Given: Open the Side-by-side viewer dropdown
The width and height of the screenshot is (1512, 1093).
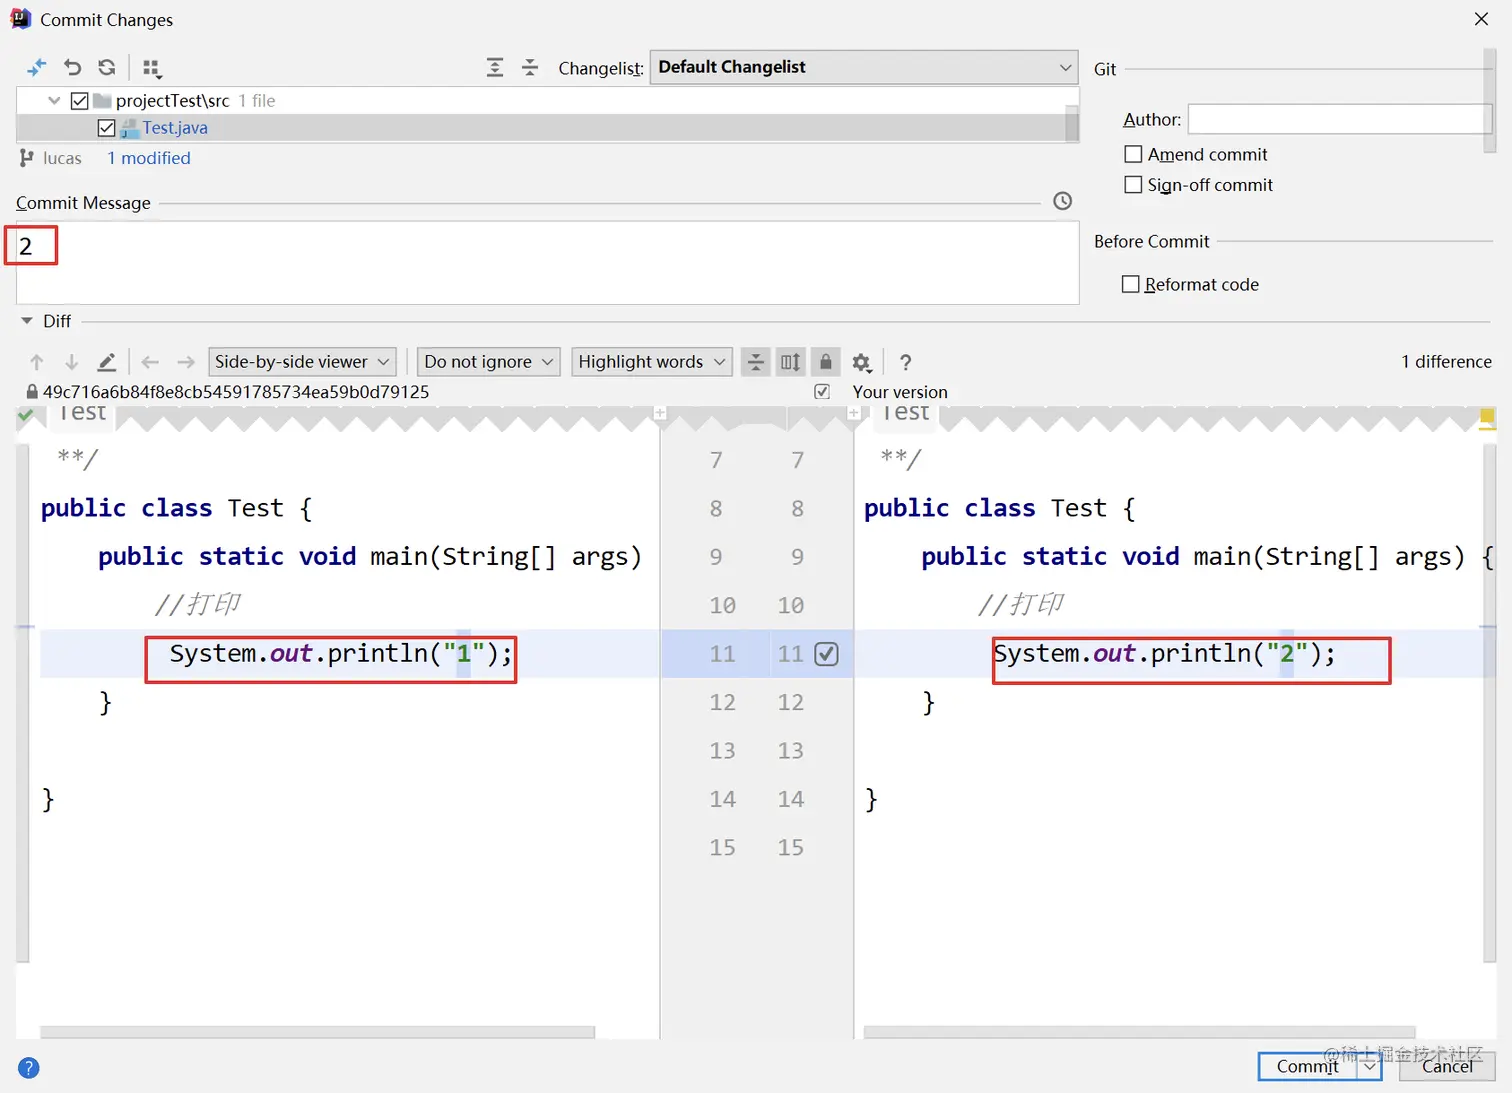Looking at the screenshot, I should (302, 362).
